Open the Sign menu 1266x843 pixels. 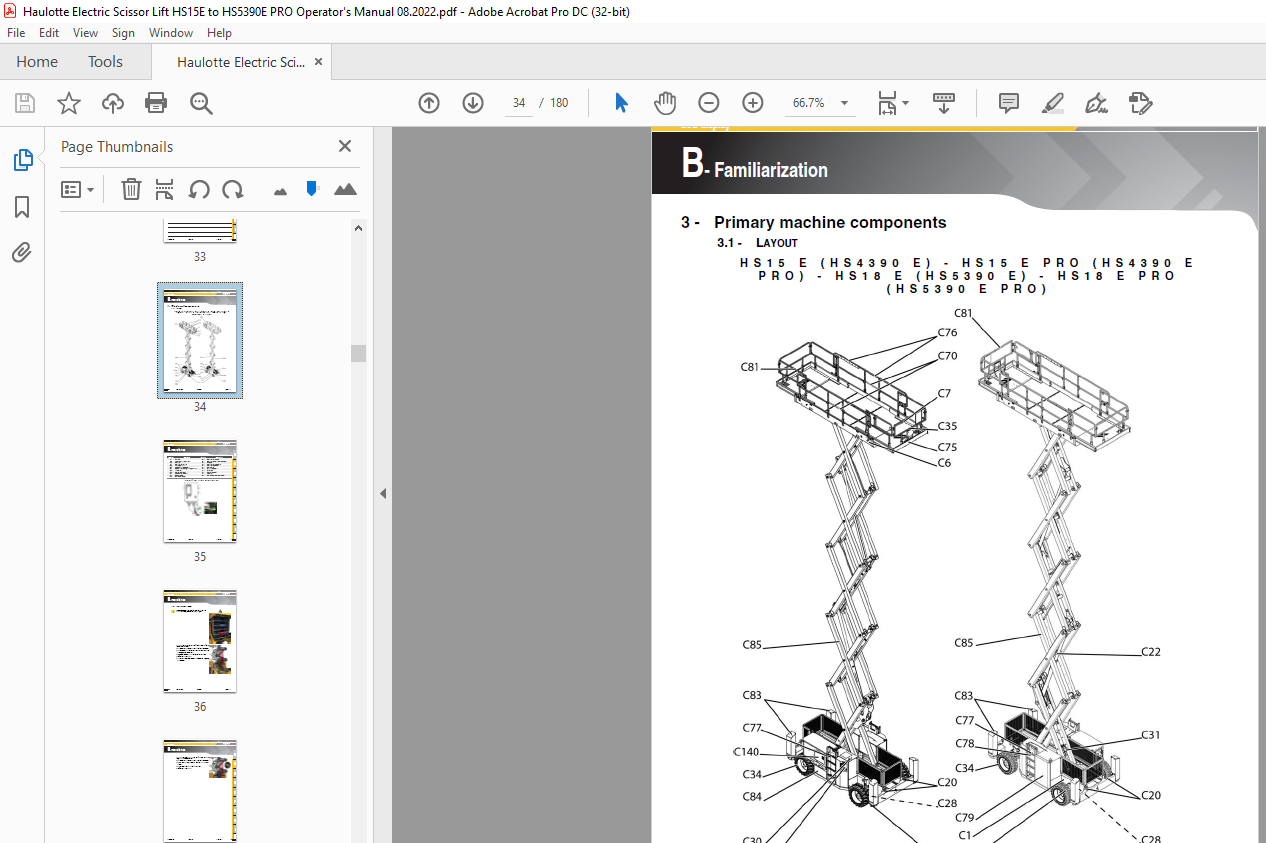[x=123, y=33]
